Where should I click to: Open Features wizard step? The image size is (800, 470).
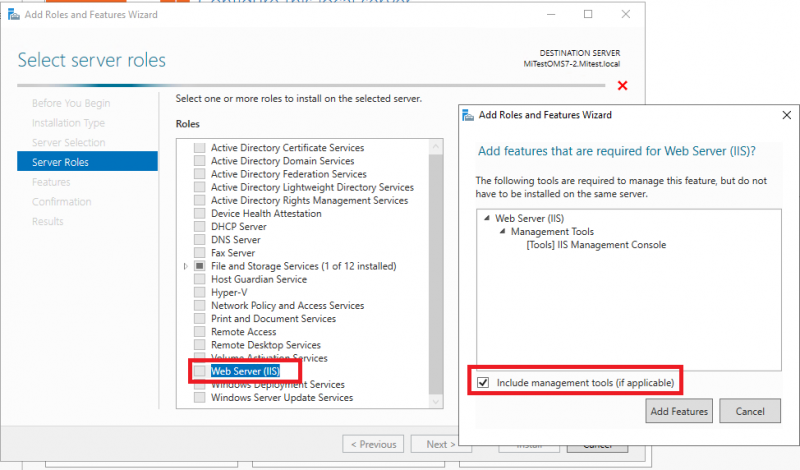click(x=51, y=182)
